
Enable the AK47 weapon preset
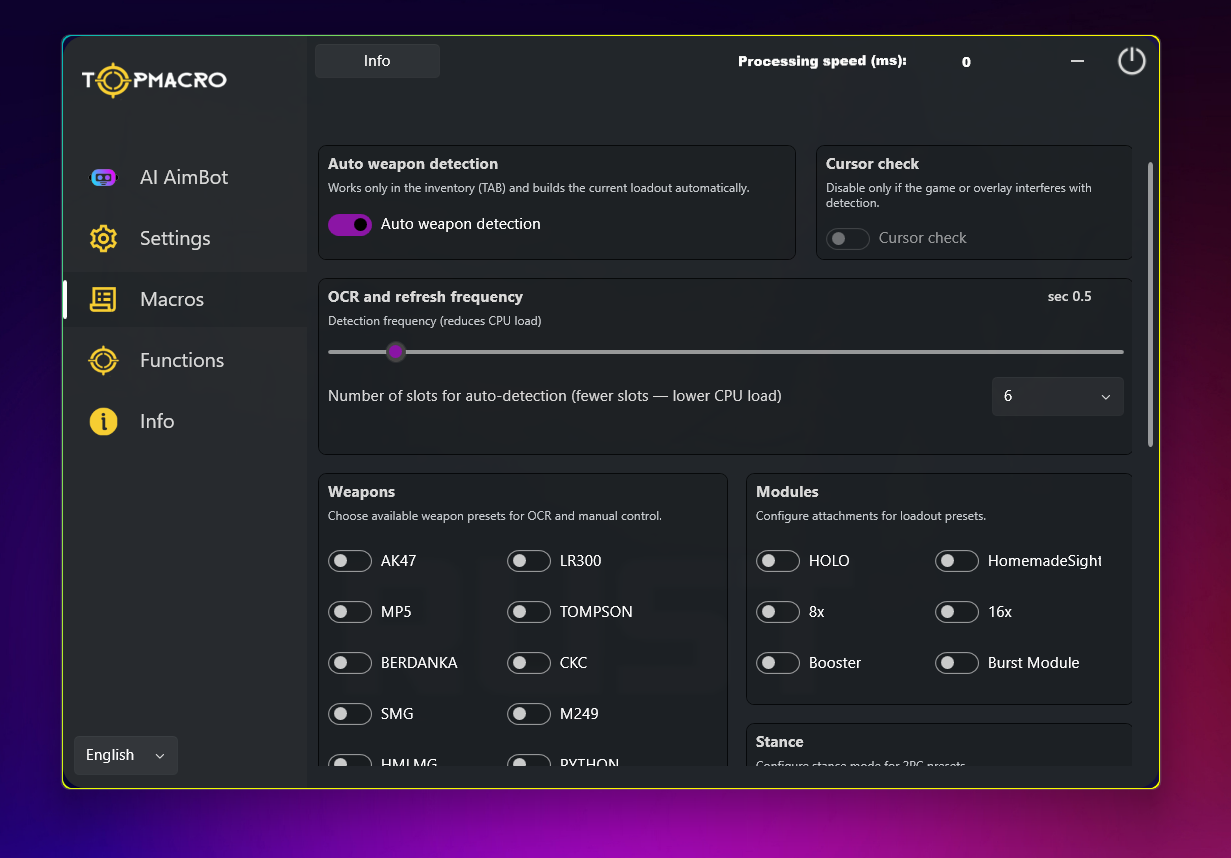pyautogui.click(x=350, y=561)
